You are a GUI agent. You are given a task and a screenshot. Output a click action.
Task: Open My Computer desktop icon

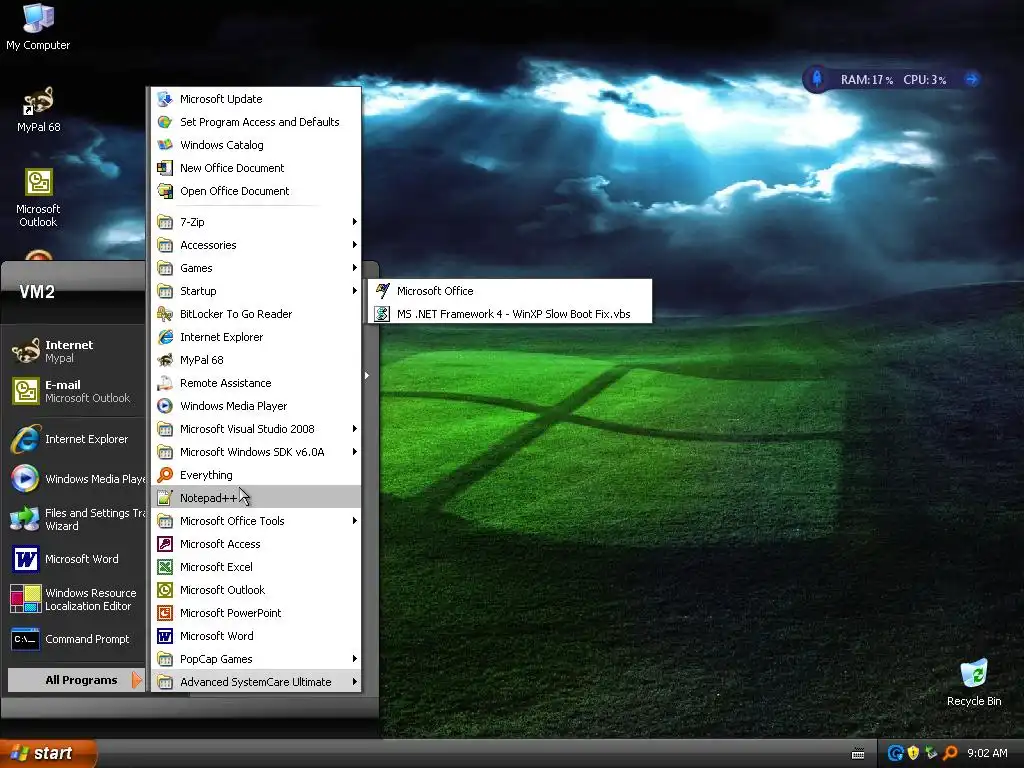pyautogui.click(x=38, y=26)
